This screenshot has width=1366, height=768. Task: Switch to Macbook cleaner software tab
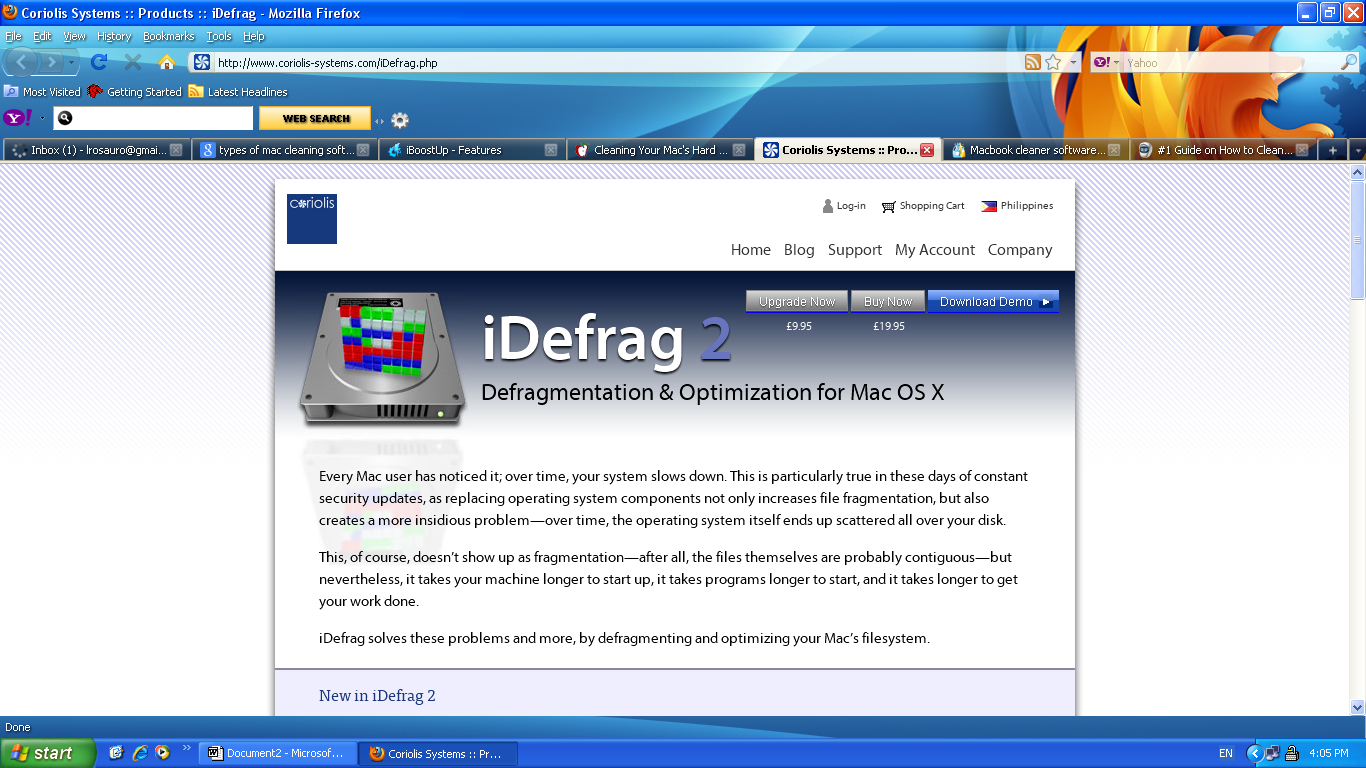coord(1035,150)
